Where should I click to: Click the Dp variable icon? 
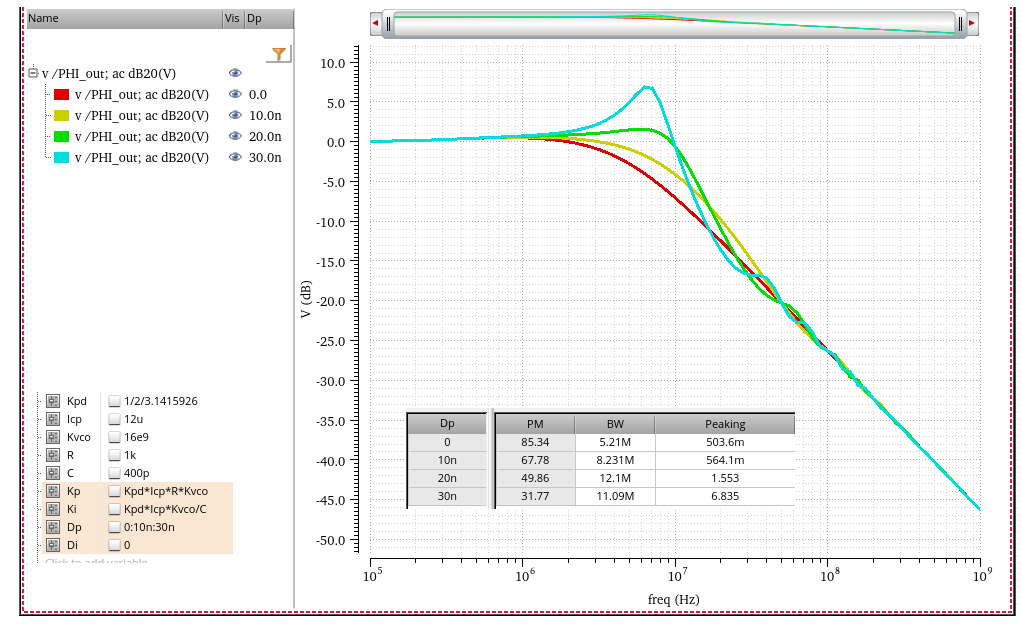(53, 527)
